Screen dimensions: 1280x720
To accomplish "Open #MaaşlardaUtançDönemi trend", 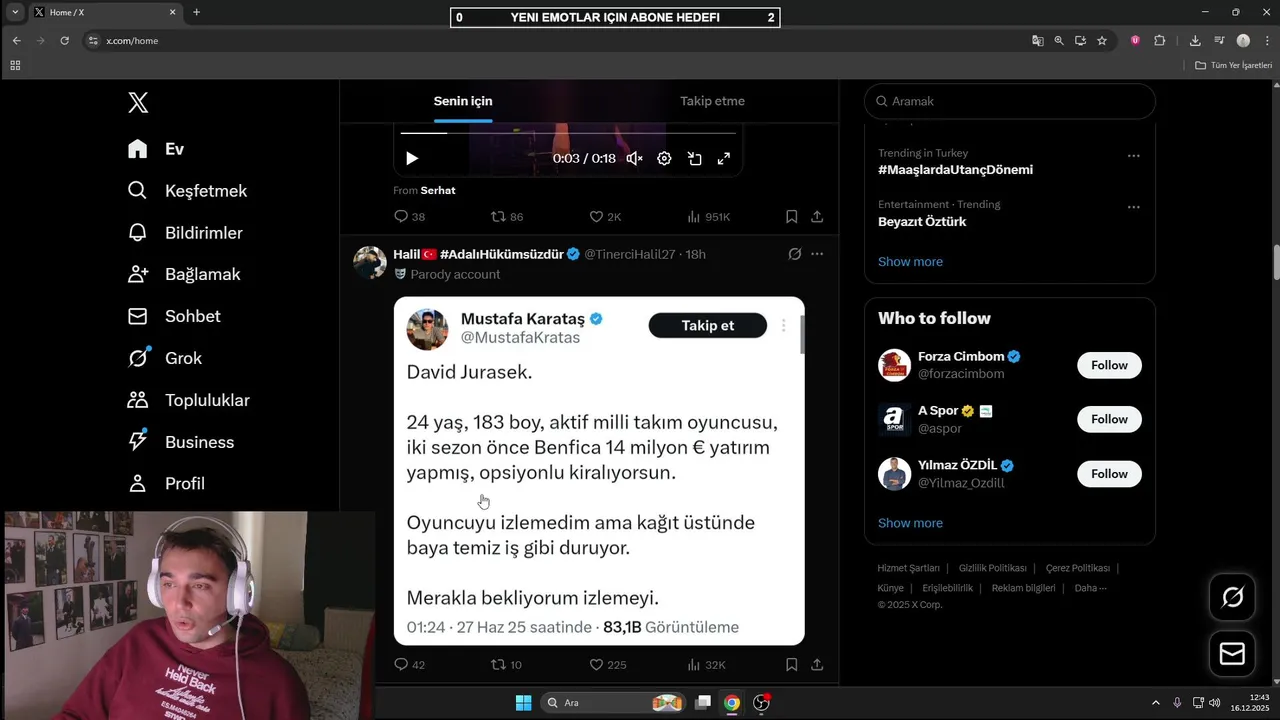I will point(955,170).
